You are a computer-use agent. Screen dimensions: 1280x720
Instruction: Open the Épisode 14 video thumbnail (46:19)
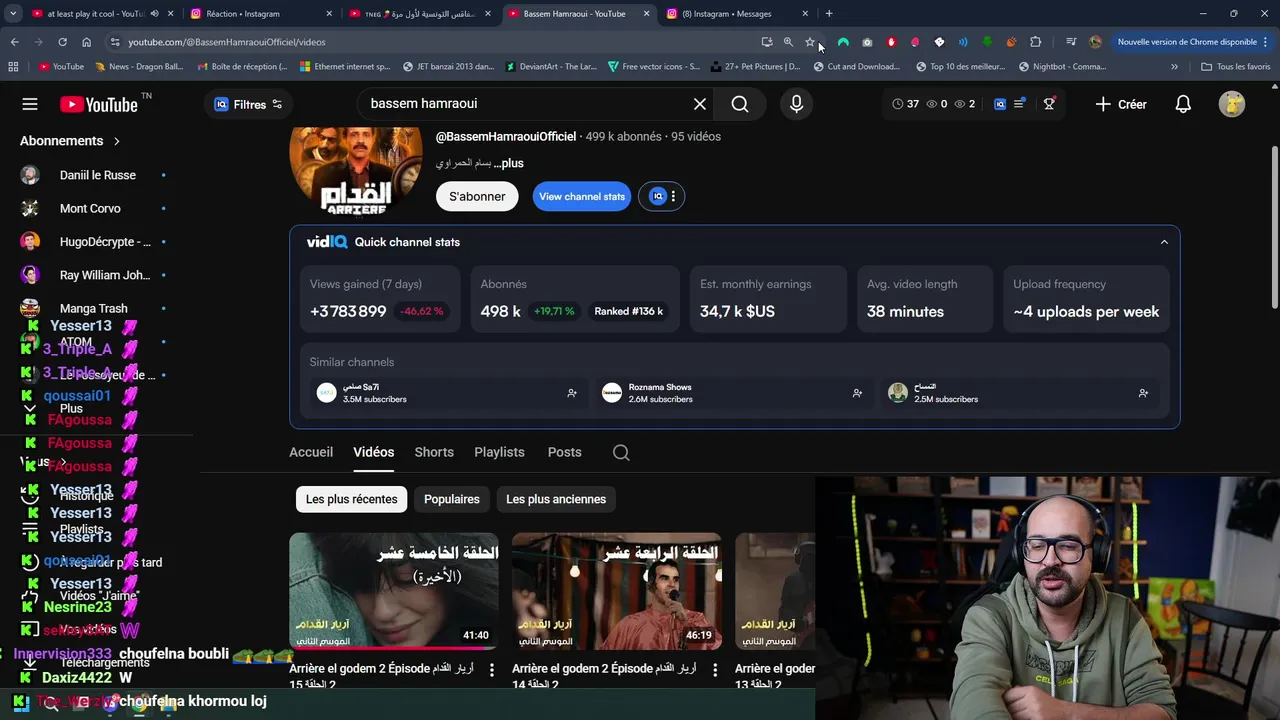pos(617,591)
